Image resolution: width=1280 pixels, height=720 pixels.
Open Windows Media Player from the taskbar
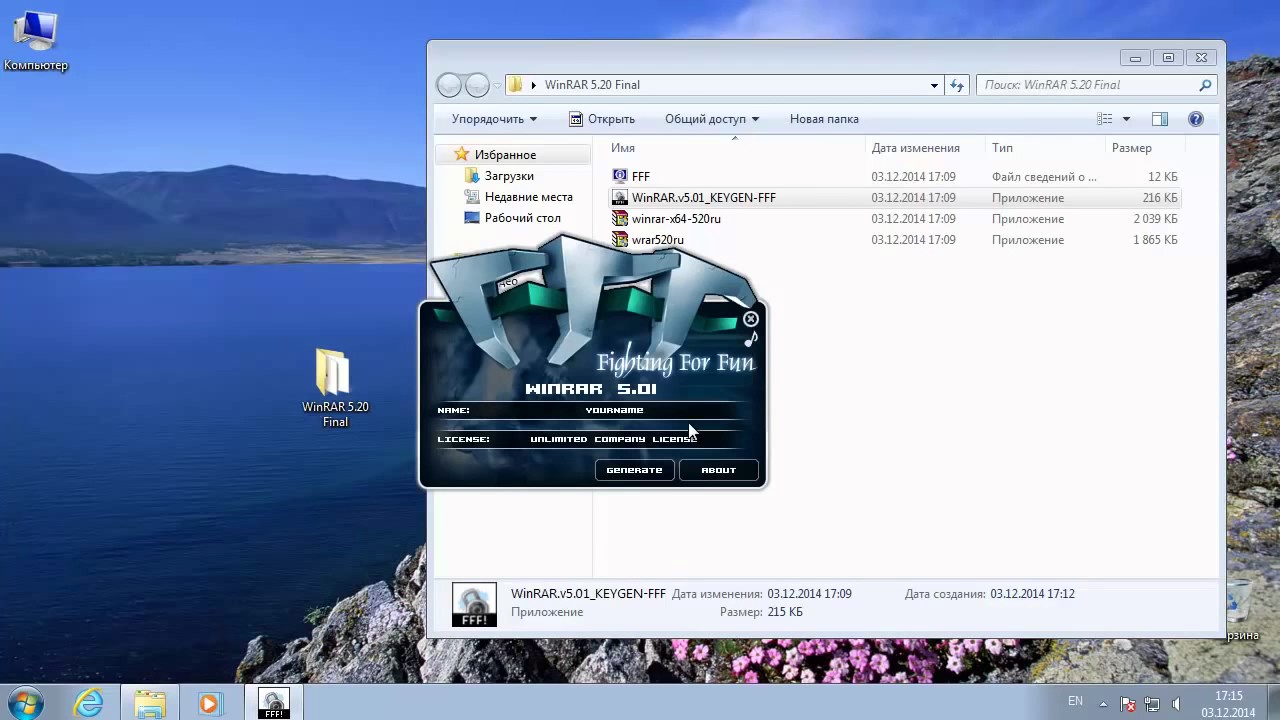[209, 703]
